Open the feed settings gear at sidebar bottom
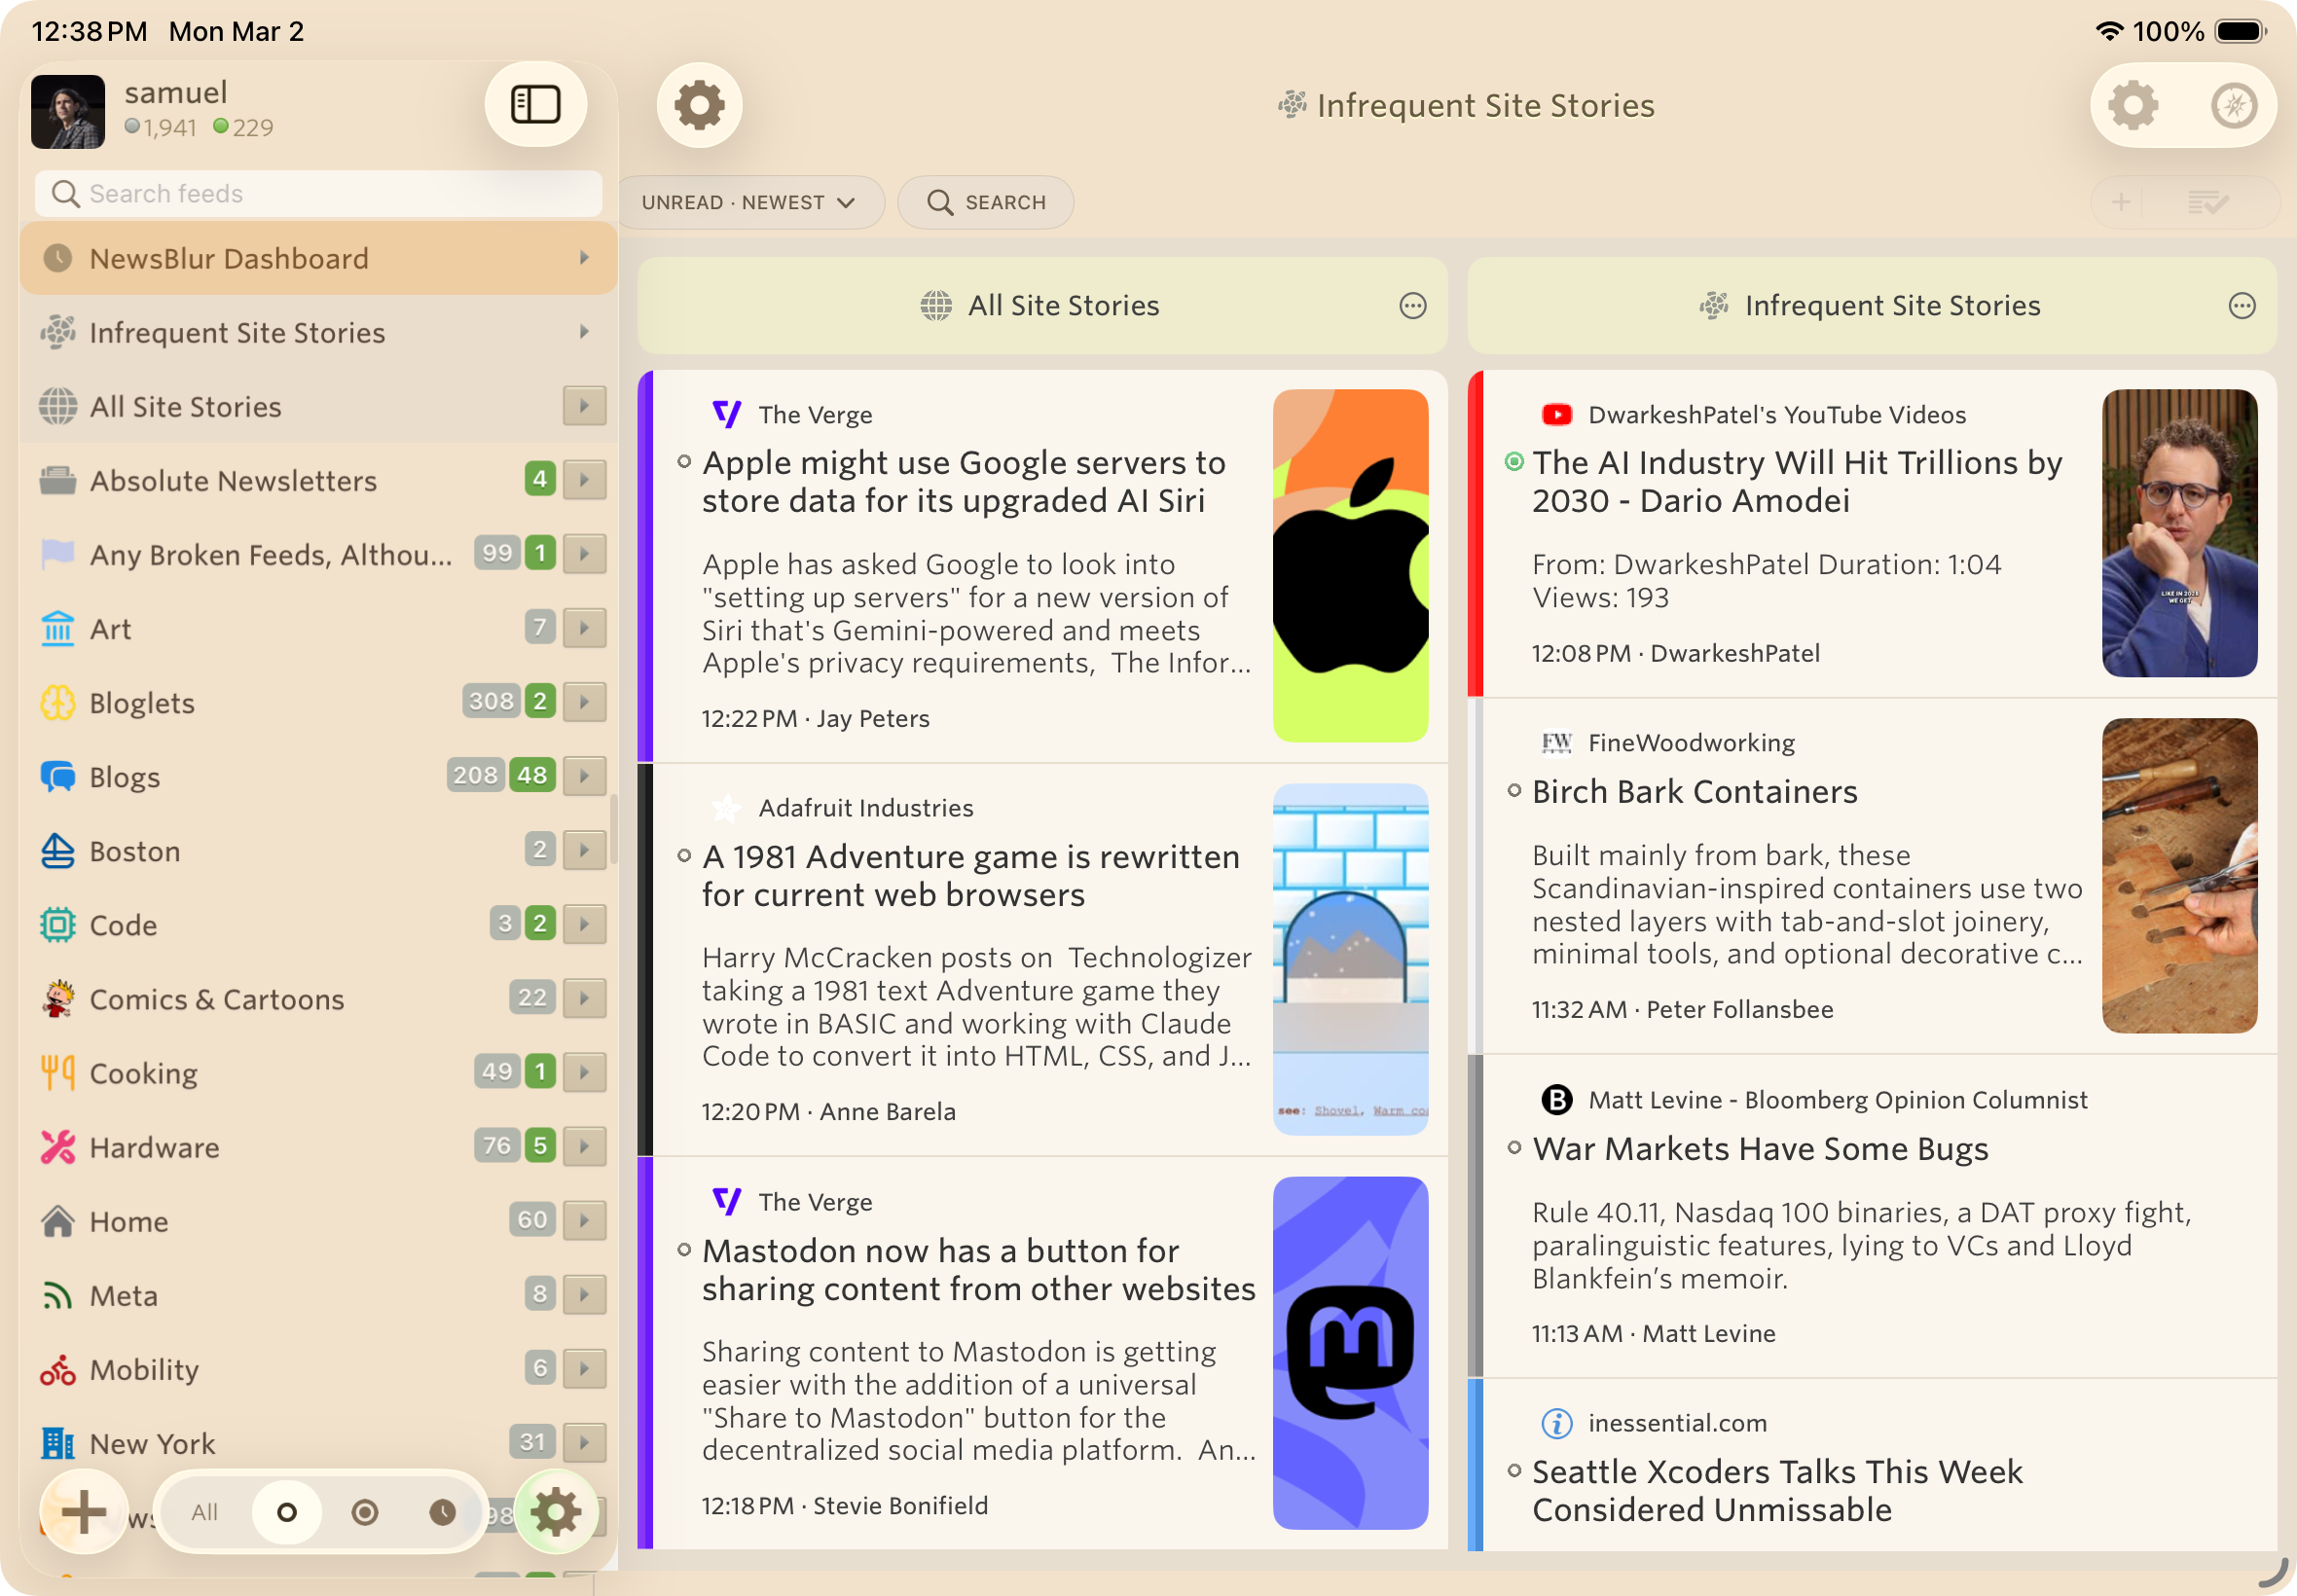2297x1596 pixels. click(557, 1512)
